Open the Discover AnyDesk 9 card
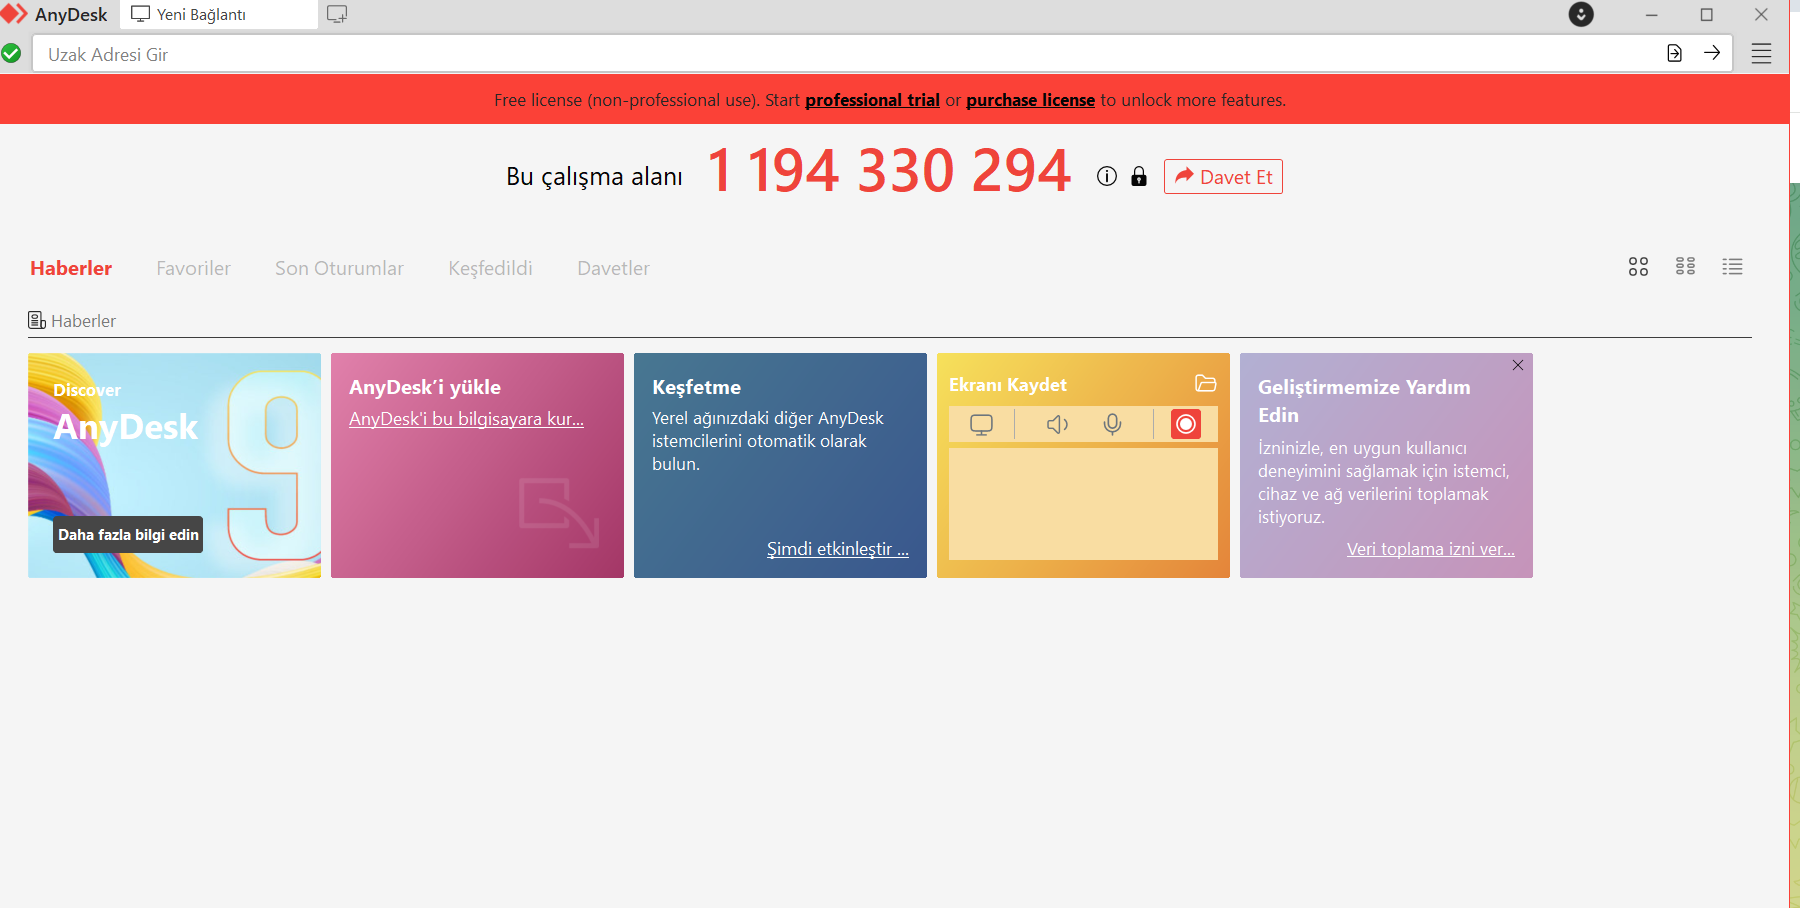 point(175,465)
